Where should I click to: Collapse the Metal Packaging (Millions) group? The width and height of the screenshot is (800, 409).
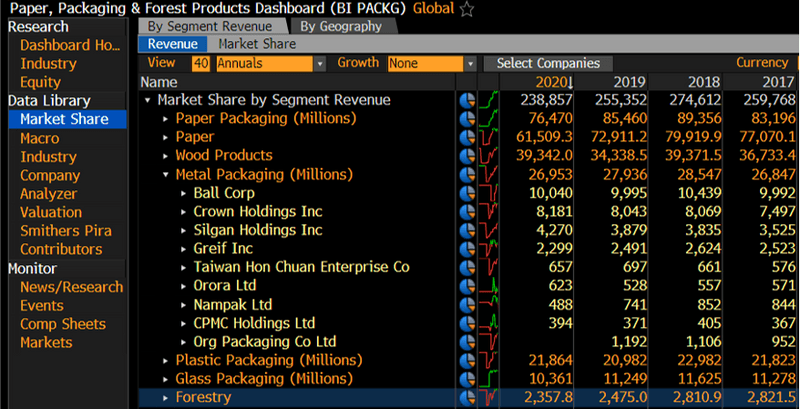pyautogui.click(x=166, y=175)
